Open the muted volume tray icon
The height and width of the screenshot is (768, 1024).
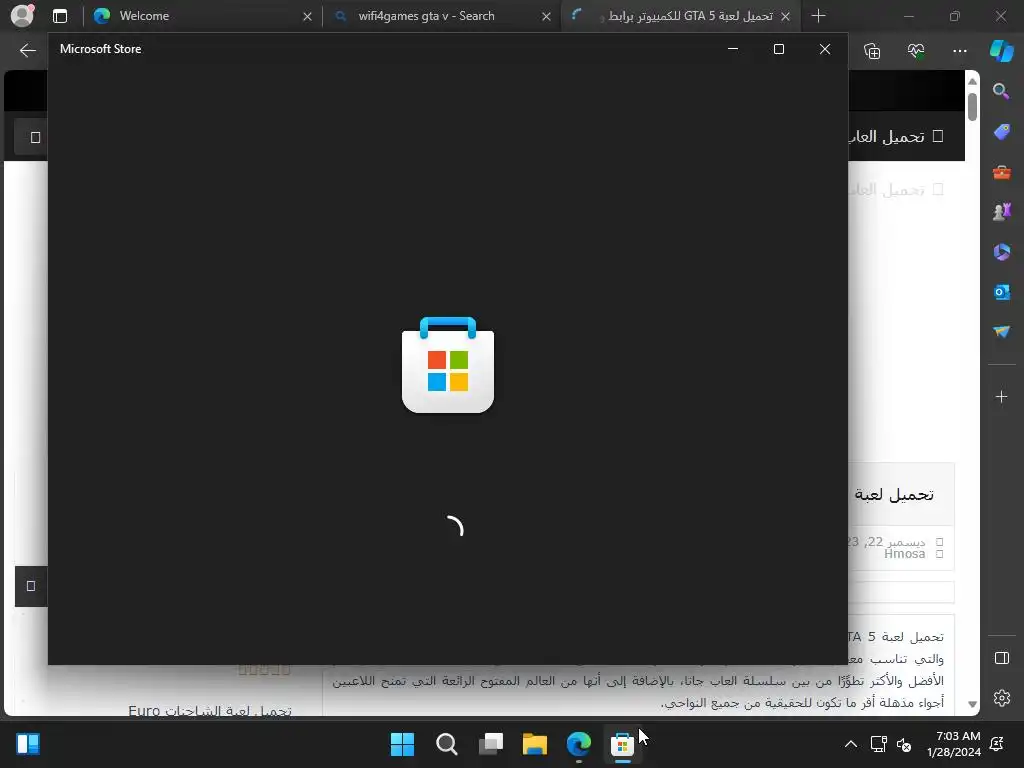pyautogui.click(x=904, y=744)
